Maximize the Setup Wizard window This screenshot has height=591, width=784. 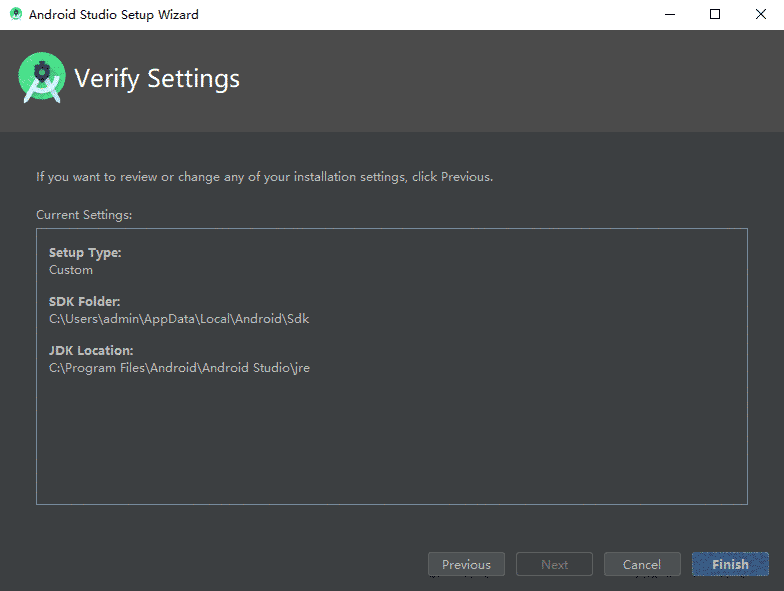(x=715, y=14)
